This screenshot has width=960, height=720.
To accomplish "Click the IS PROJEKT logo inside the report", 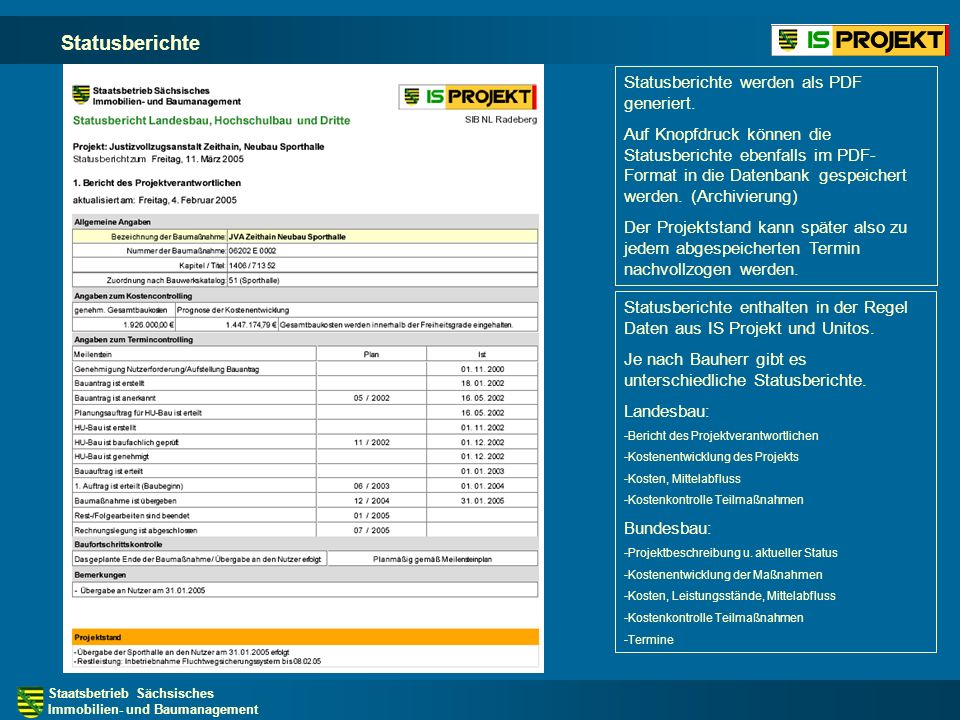I will (x=468, y=97).
